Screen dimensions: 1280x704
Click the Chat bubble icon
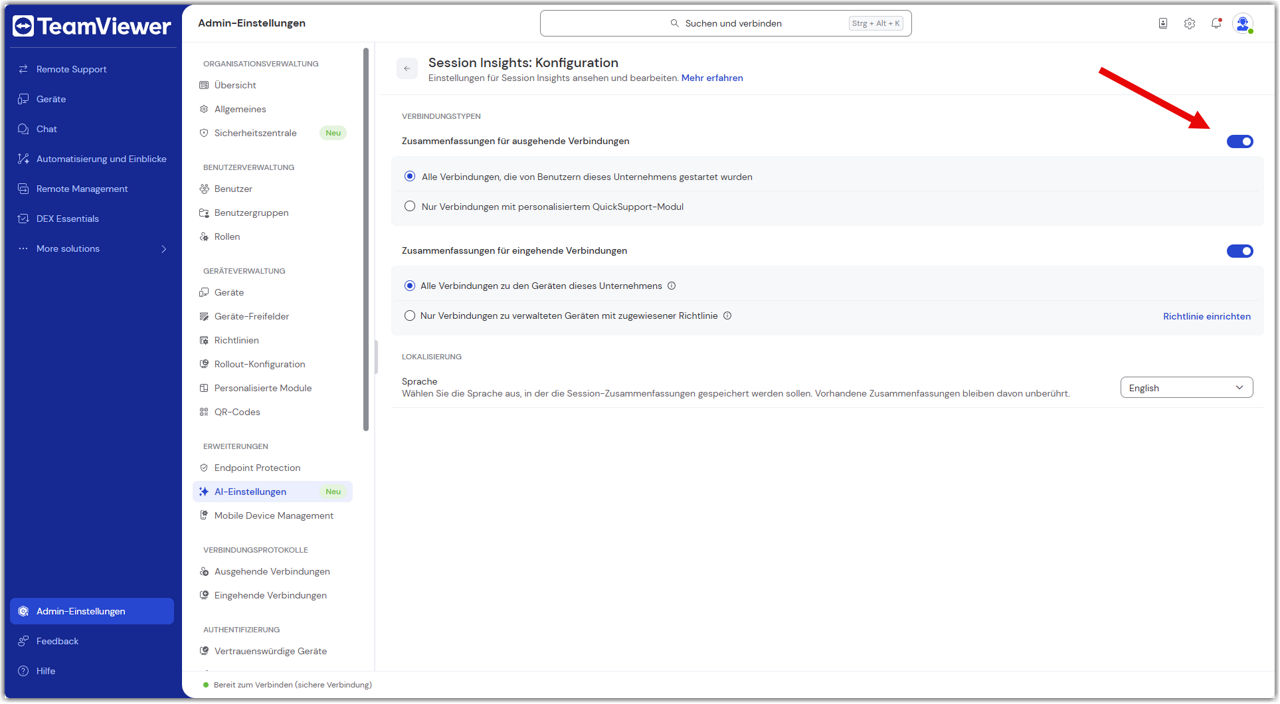24,129
